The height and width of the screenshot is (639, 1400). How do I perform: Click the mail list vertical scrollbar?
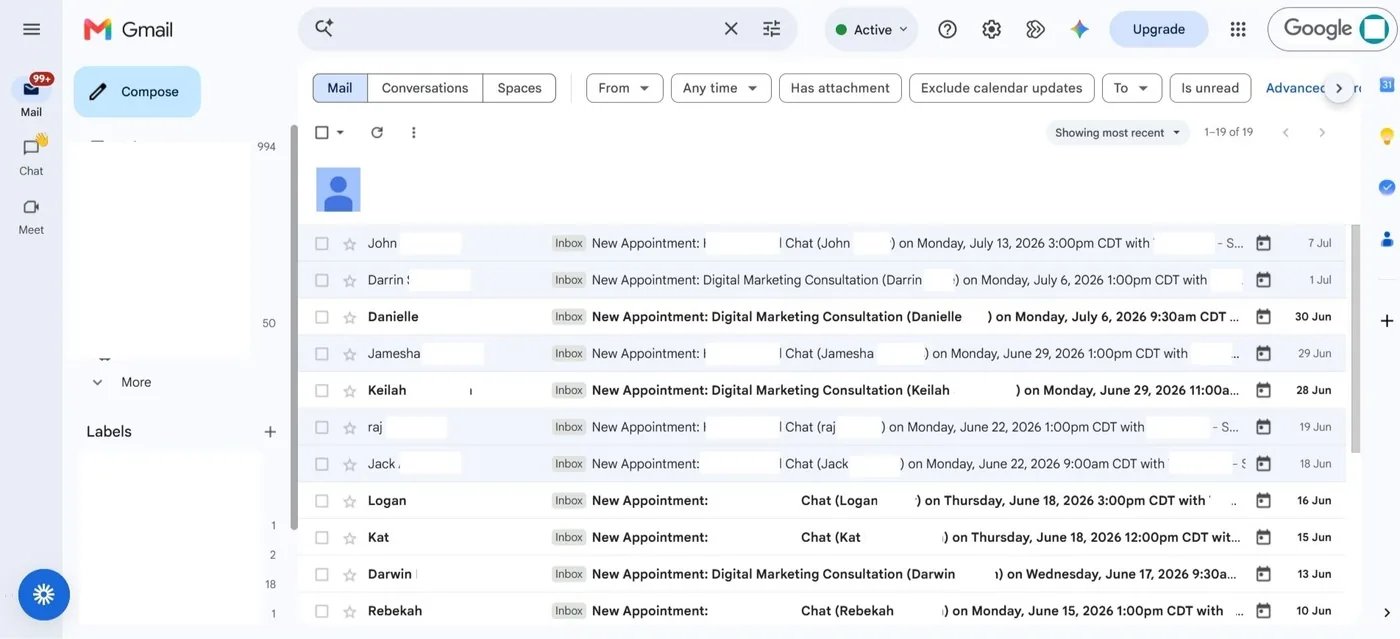coord(1355,338)
